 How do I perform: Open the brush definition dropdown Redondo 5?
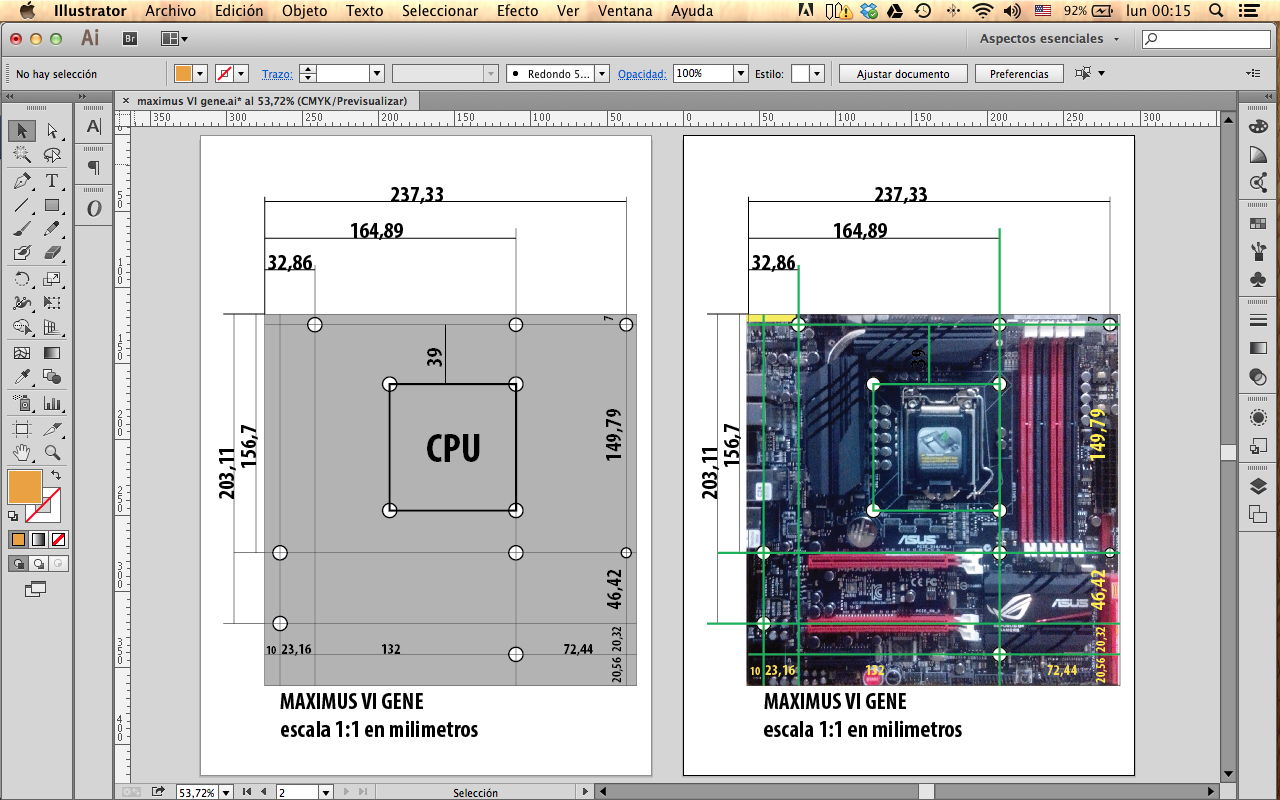tap(602, 74)
